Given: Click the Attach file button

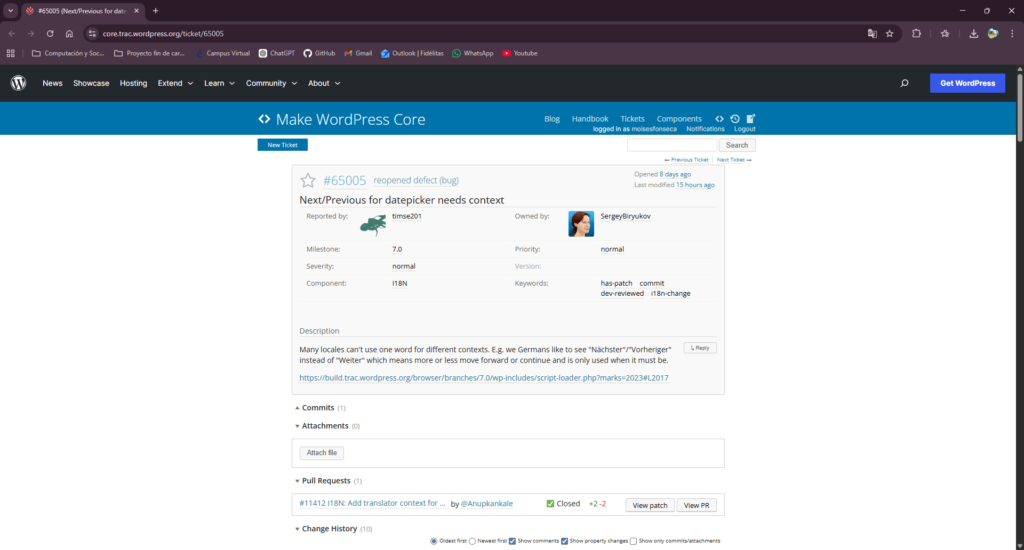Looking at the screenshot, I should [322, 453].
